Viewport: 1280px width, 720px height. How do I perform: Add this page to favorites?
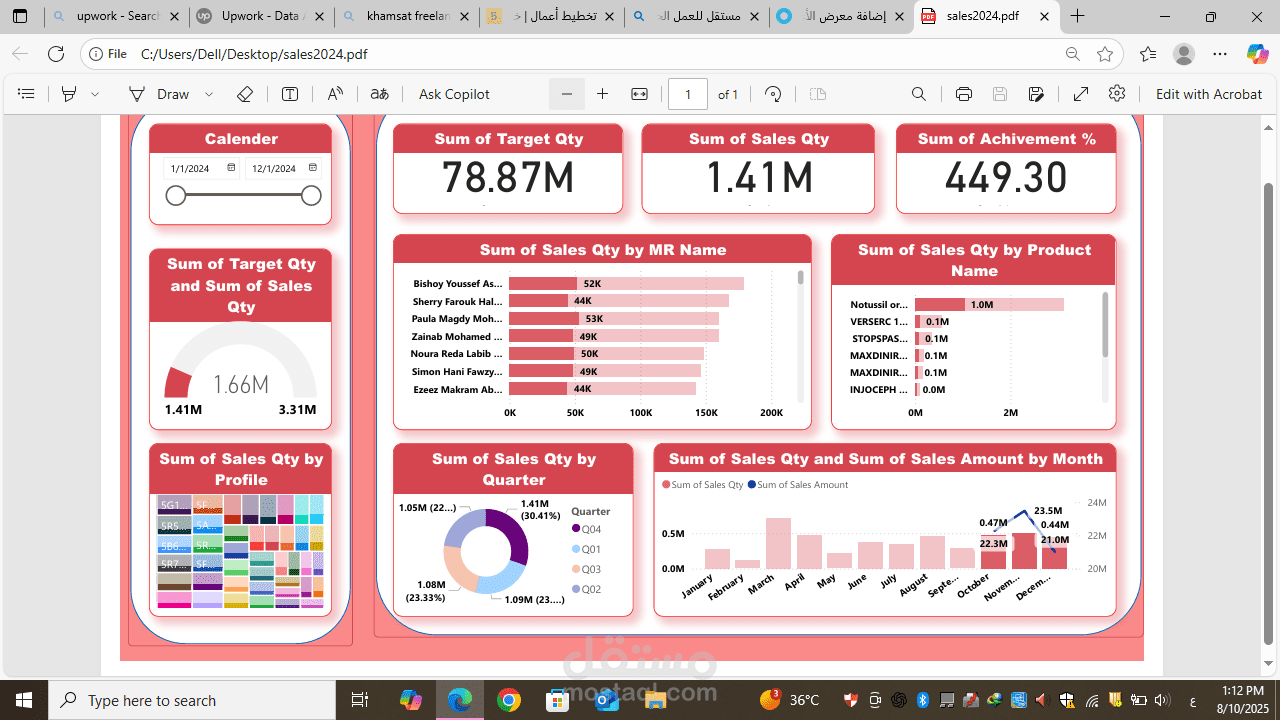(1105, 54)
